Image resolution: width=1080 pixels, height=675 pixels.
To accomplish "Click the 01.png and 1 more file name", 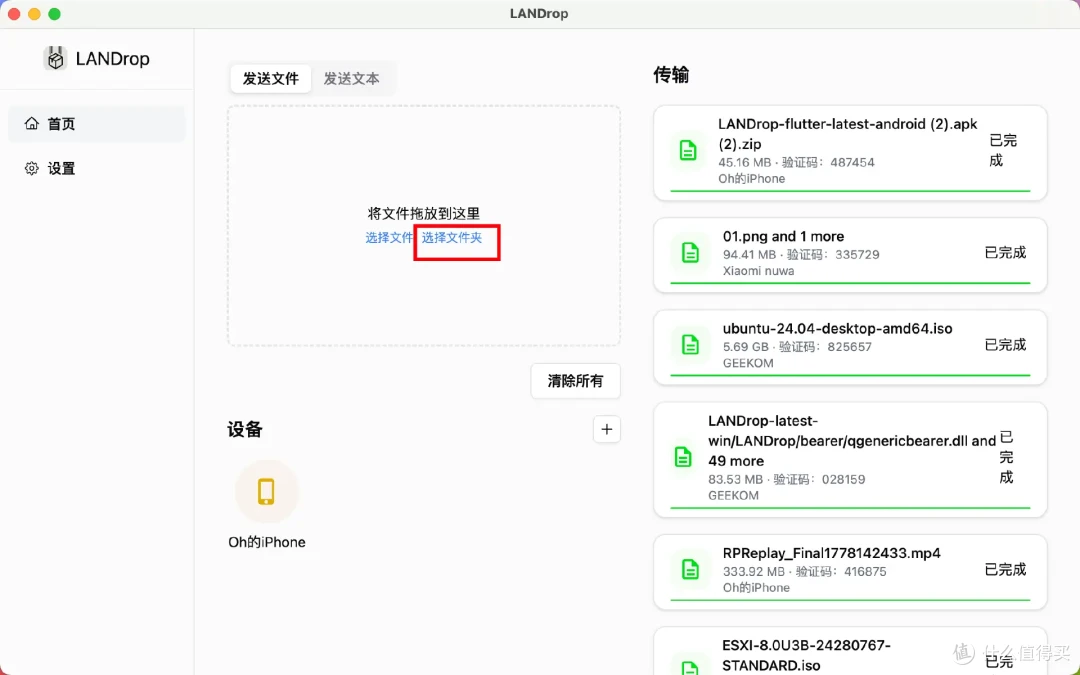I will (x=783, y=236).
